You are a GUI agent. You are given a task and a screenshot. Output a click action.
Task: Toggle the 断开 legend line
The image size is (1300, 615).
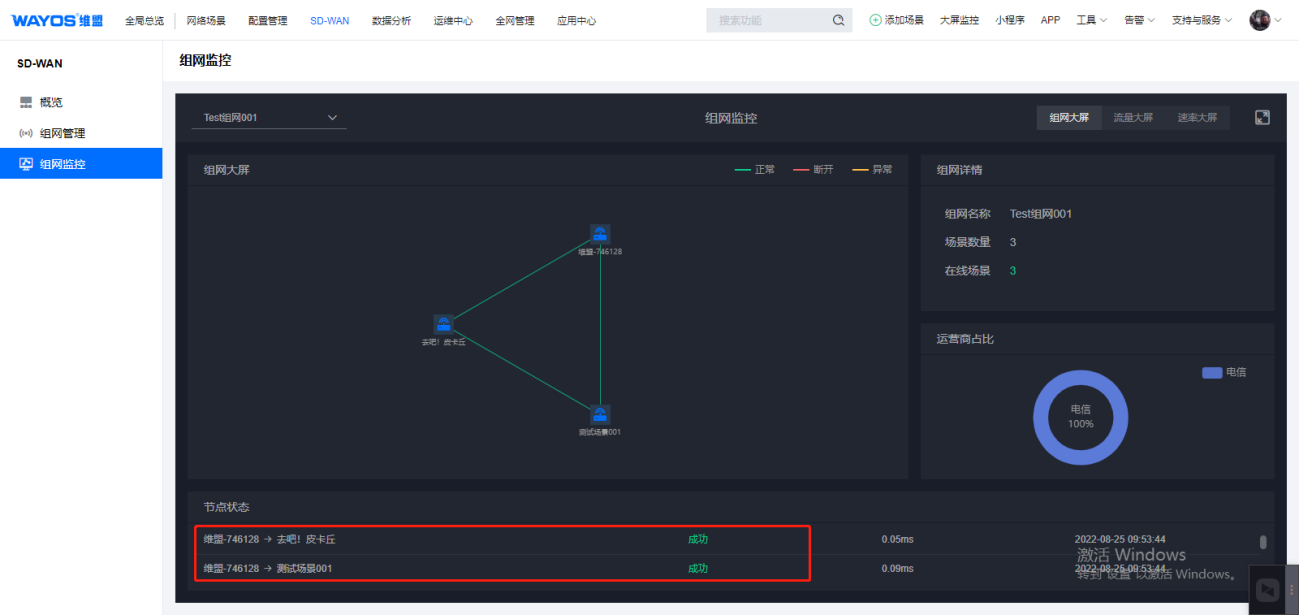pos(801,170)
